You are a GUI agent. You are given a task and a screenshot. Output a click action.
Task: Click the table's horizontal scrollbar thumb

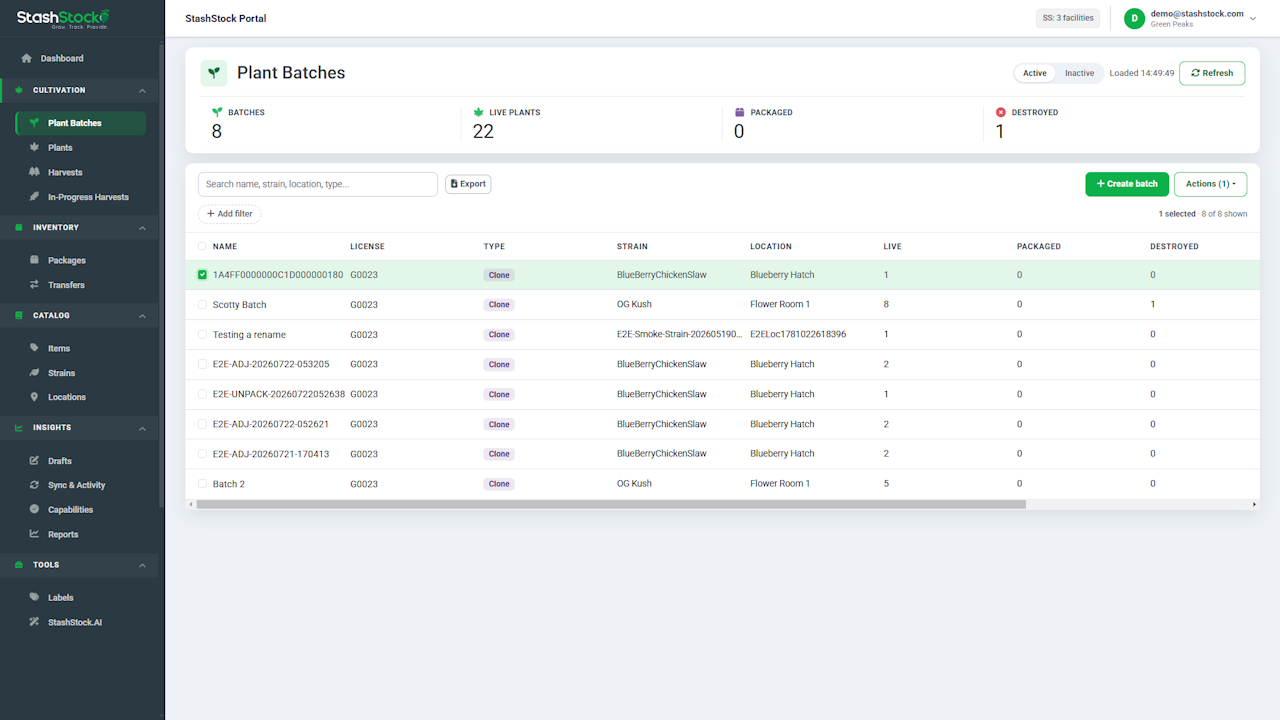click(611, 504)
